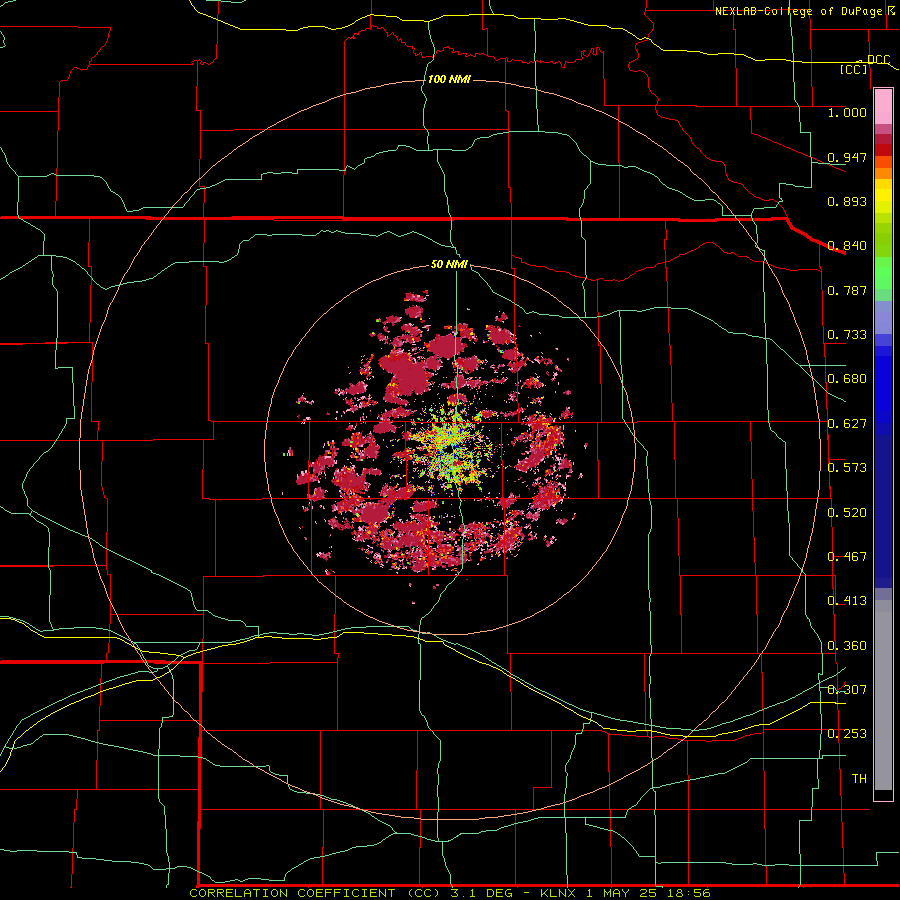Select the 0.840 scale value
Image resolution: width=900 pixels, height=900 pixels.
(x=847, y=246)
